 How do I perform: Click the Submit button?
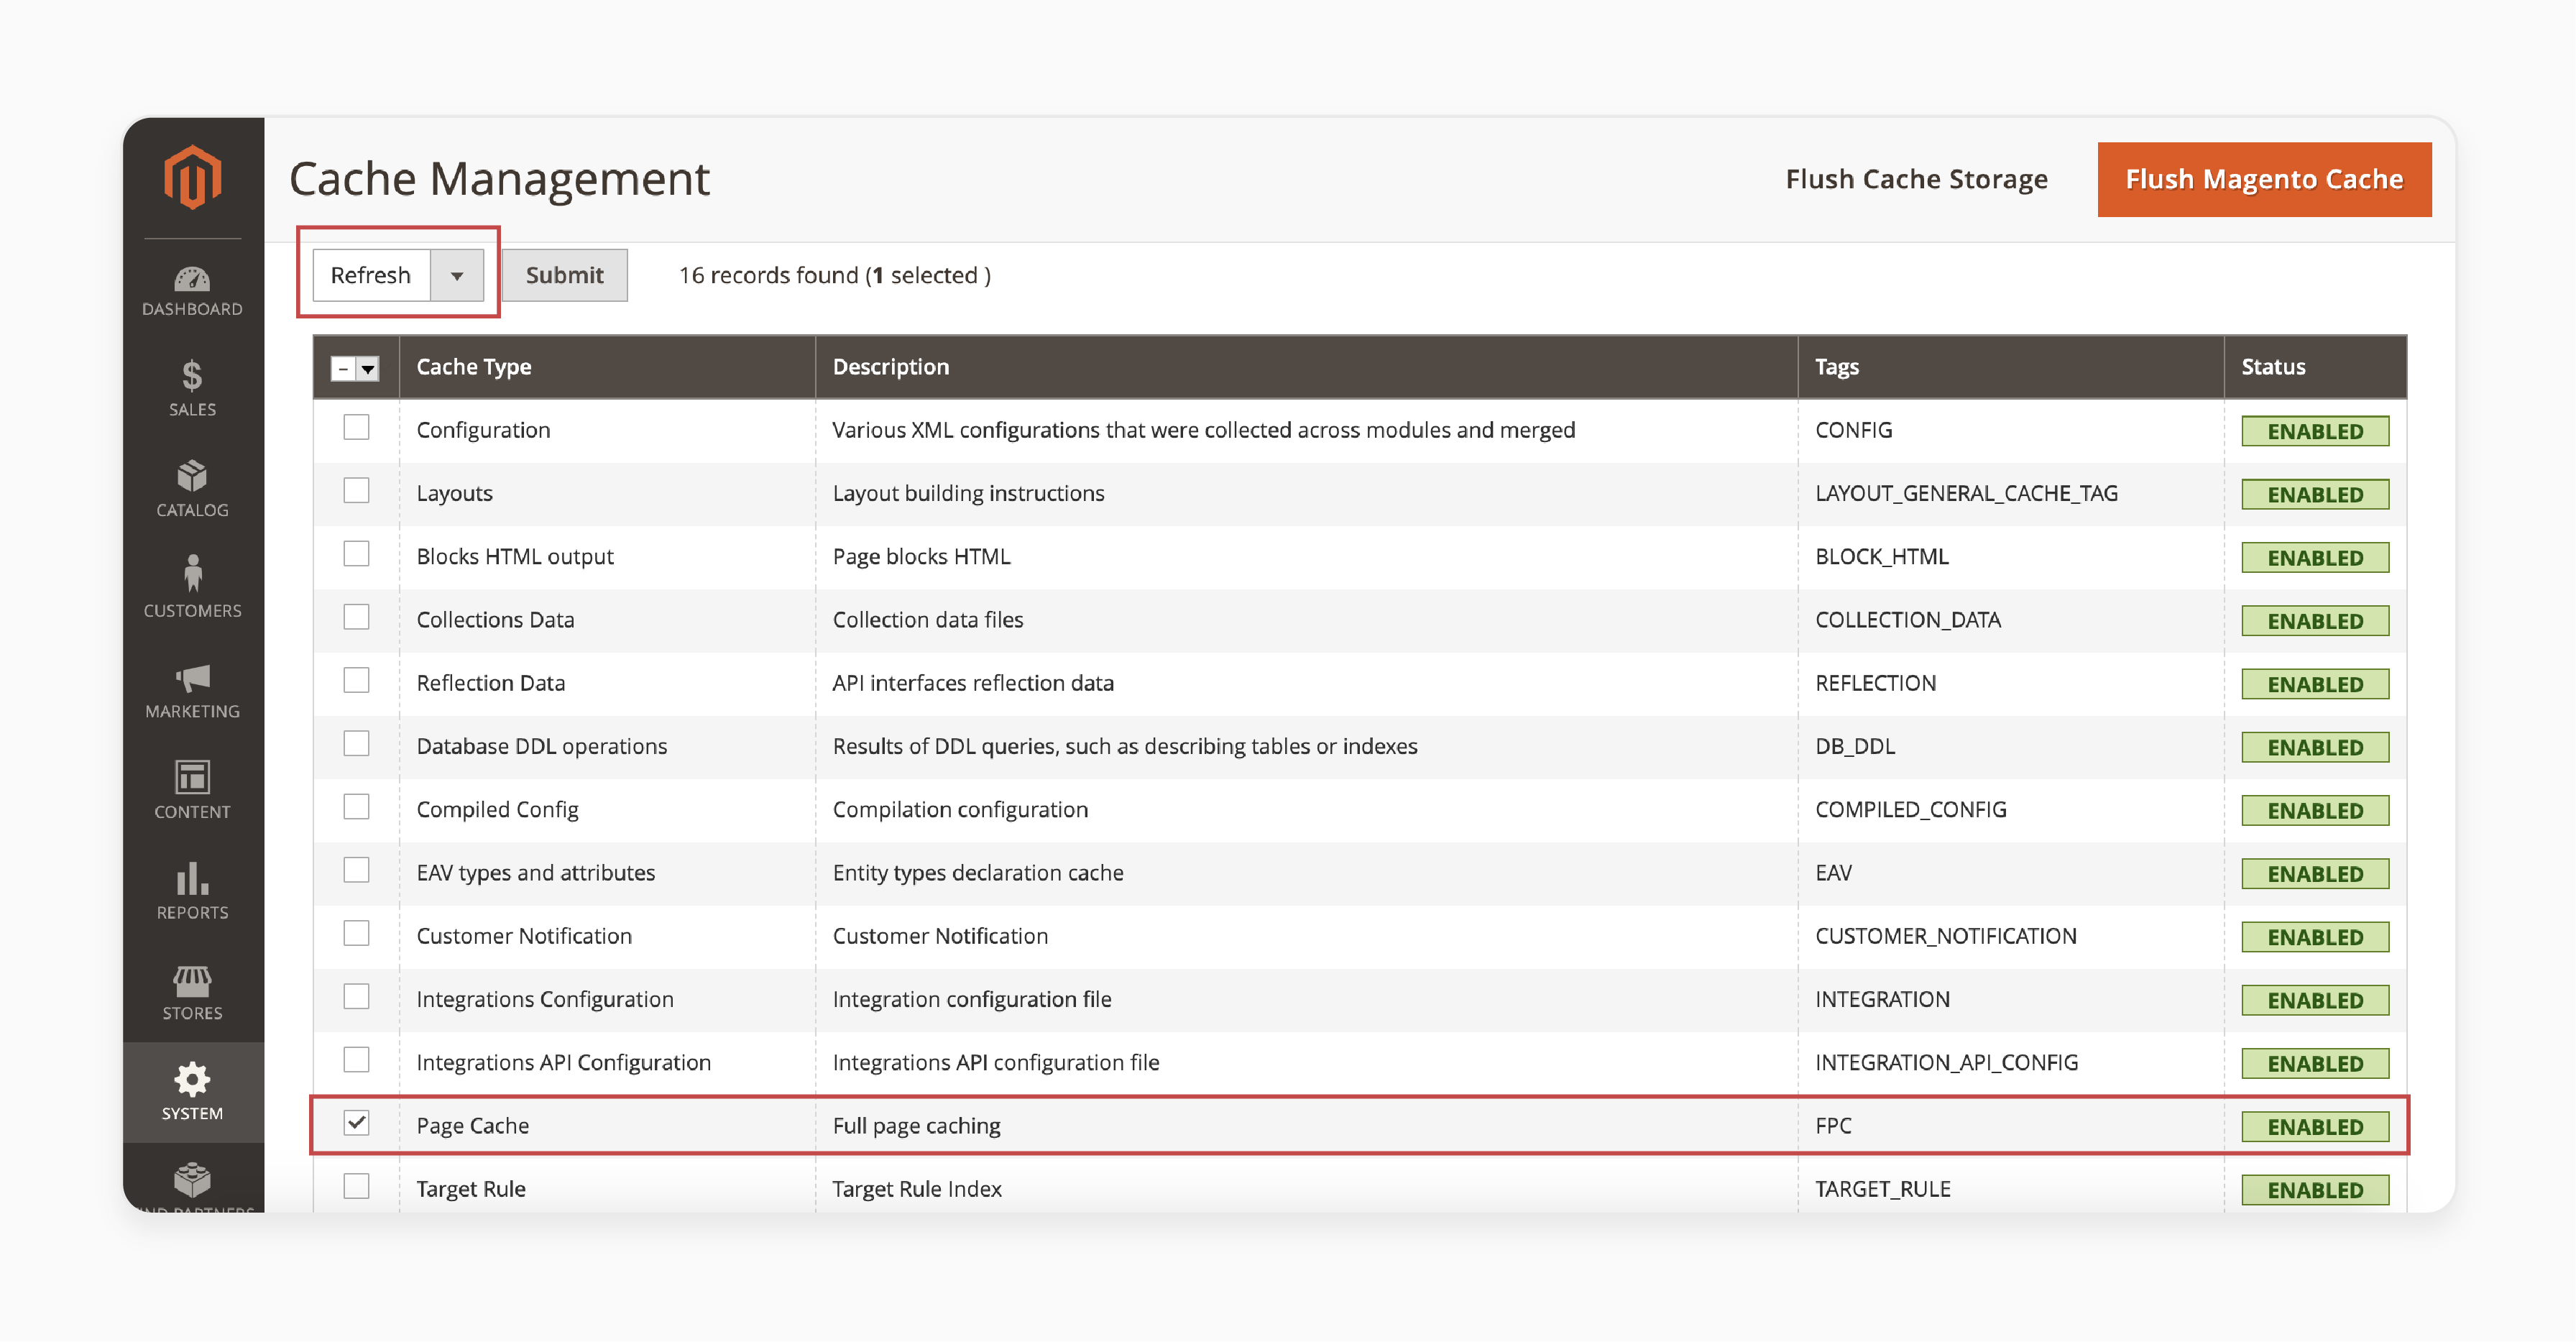coord(564,275)
